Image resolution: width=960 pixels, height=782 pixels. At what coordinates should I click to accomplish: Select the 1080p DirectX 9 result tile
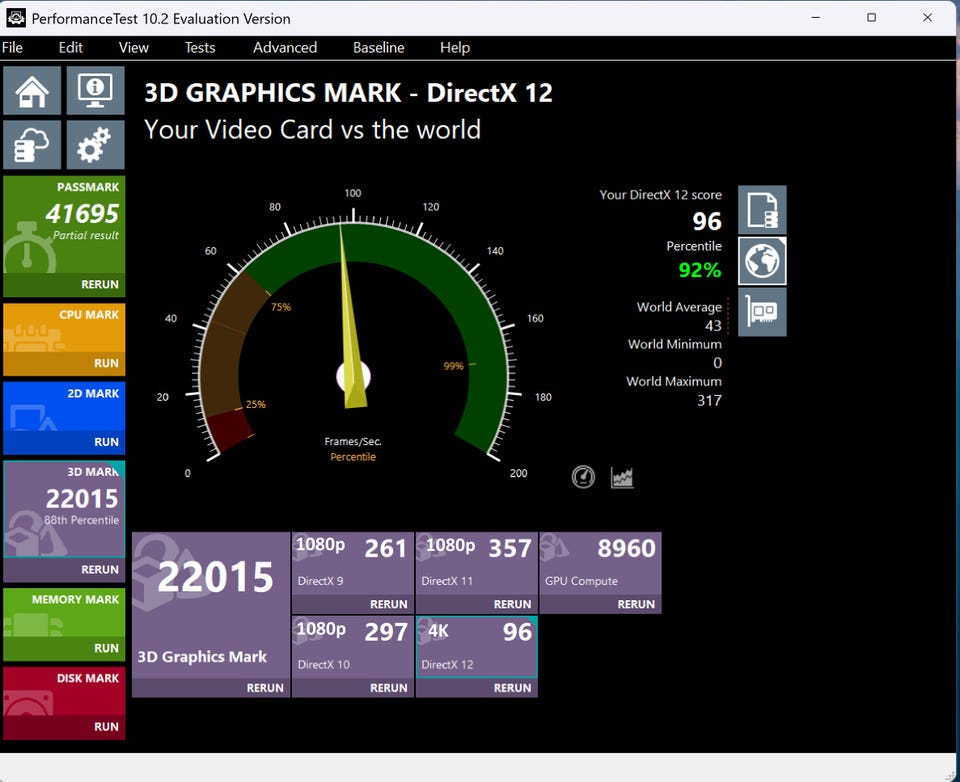point(352,563)
